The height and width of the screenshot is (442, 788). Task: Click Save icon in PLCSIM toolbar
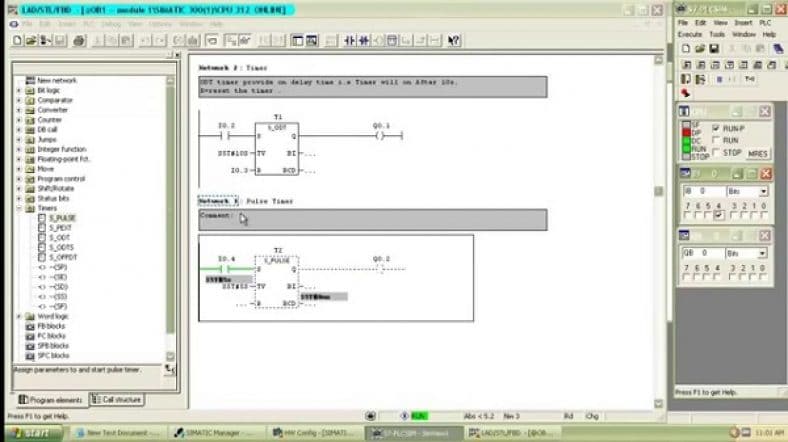point(714,49)
